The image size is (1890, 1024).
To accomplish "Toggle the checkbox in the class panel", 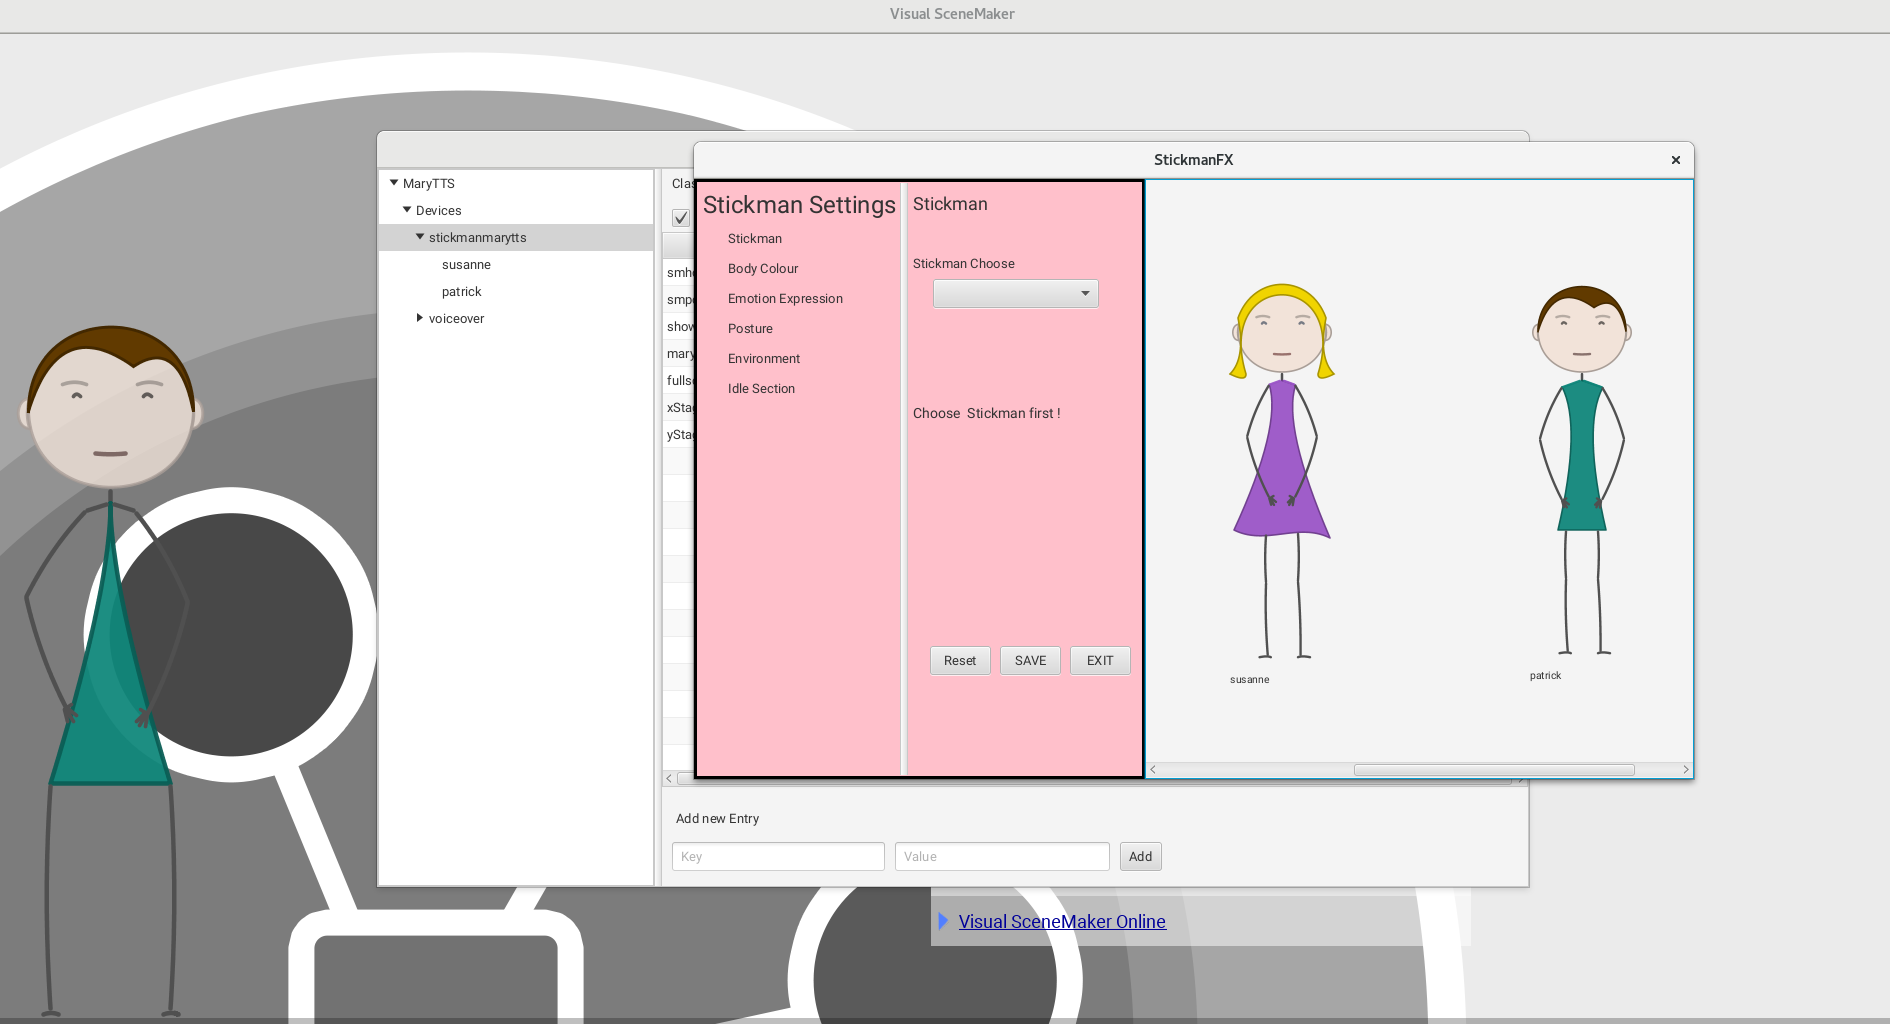I will pyautogui.click(x=681, y=218).
